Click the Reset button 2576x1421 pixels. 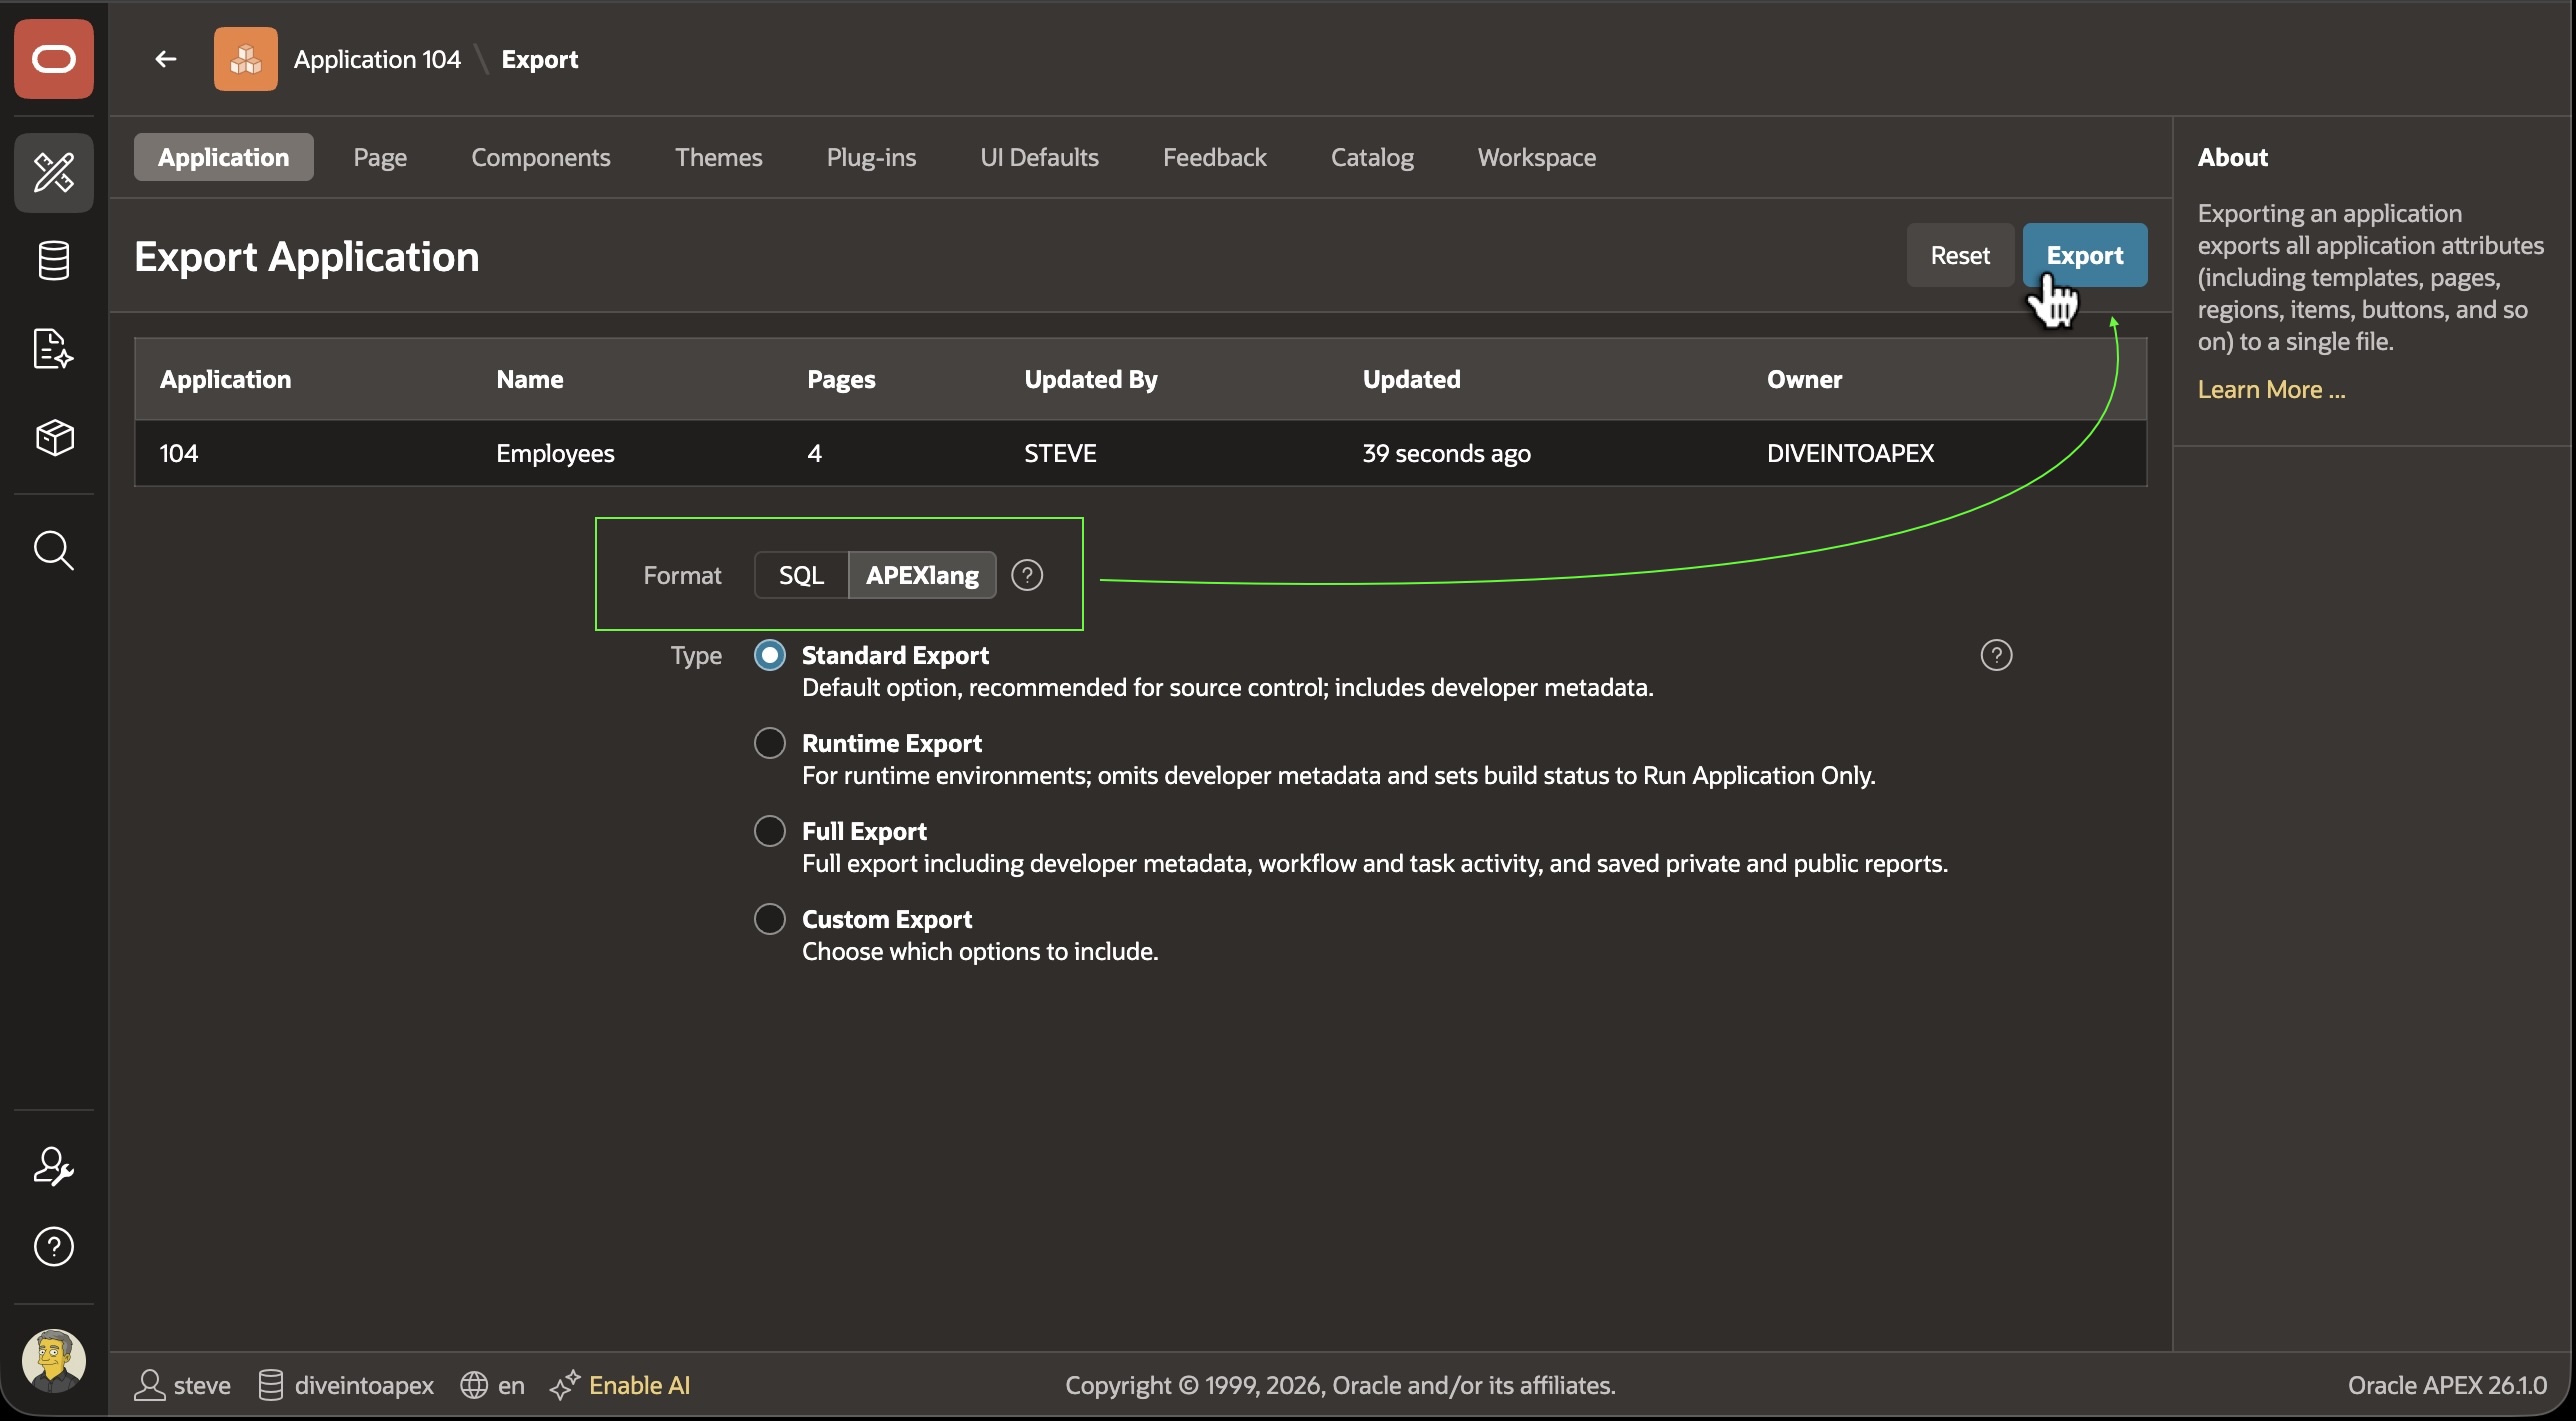pyautogui.click(x=1960, y=255)
